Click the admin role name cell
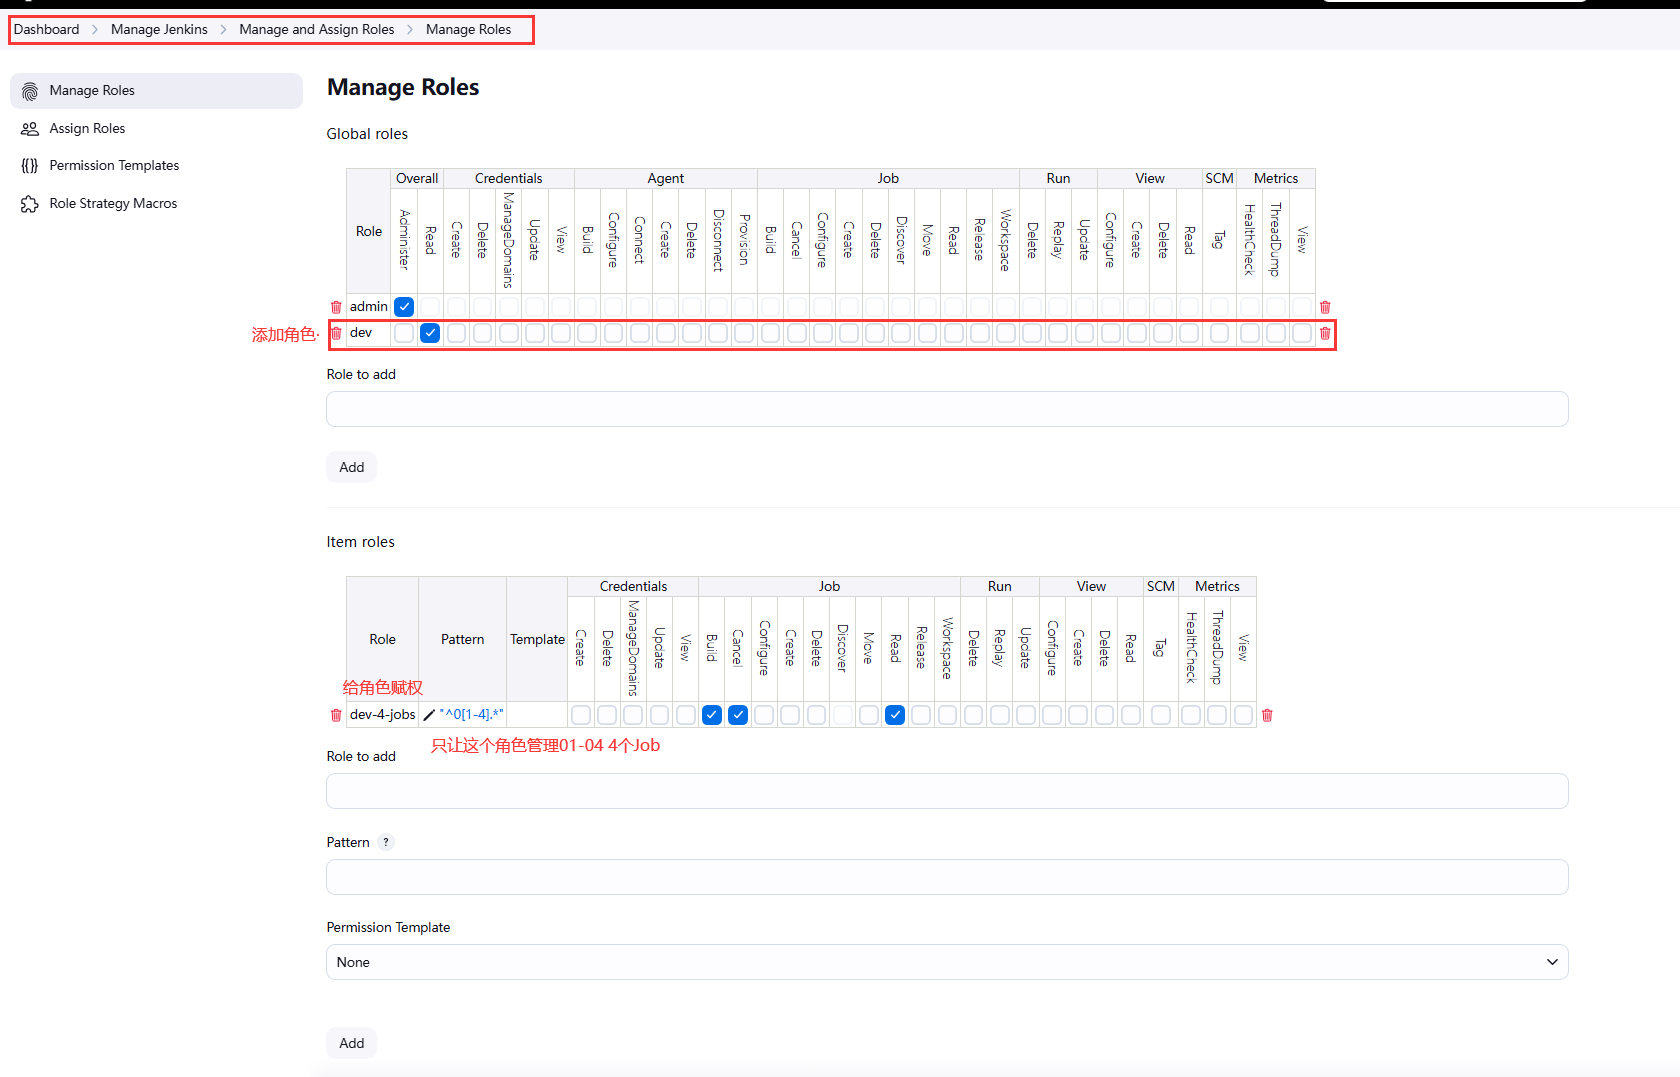The width and height of the screenshot is (1680, 1077). coord(368,307)
